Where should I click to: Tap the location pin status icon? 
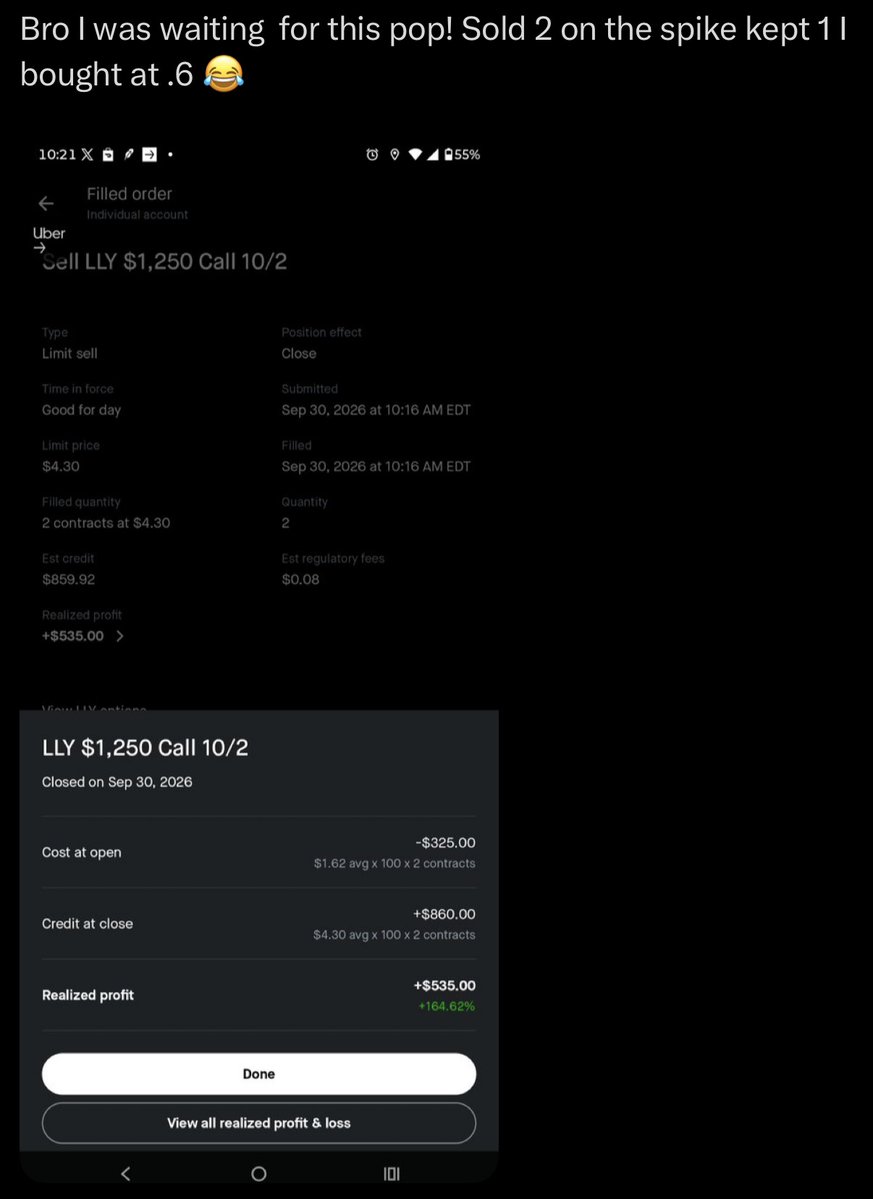coord(394,154)
